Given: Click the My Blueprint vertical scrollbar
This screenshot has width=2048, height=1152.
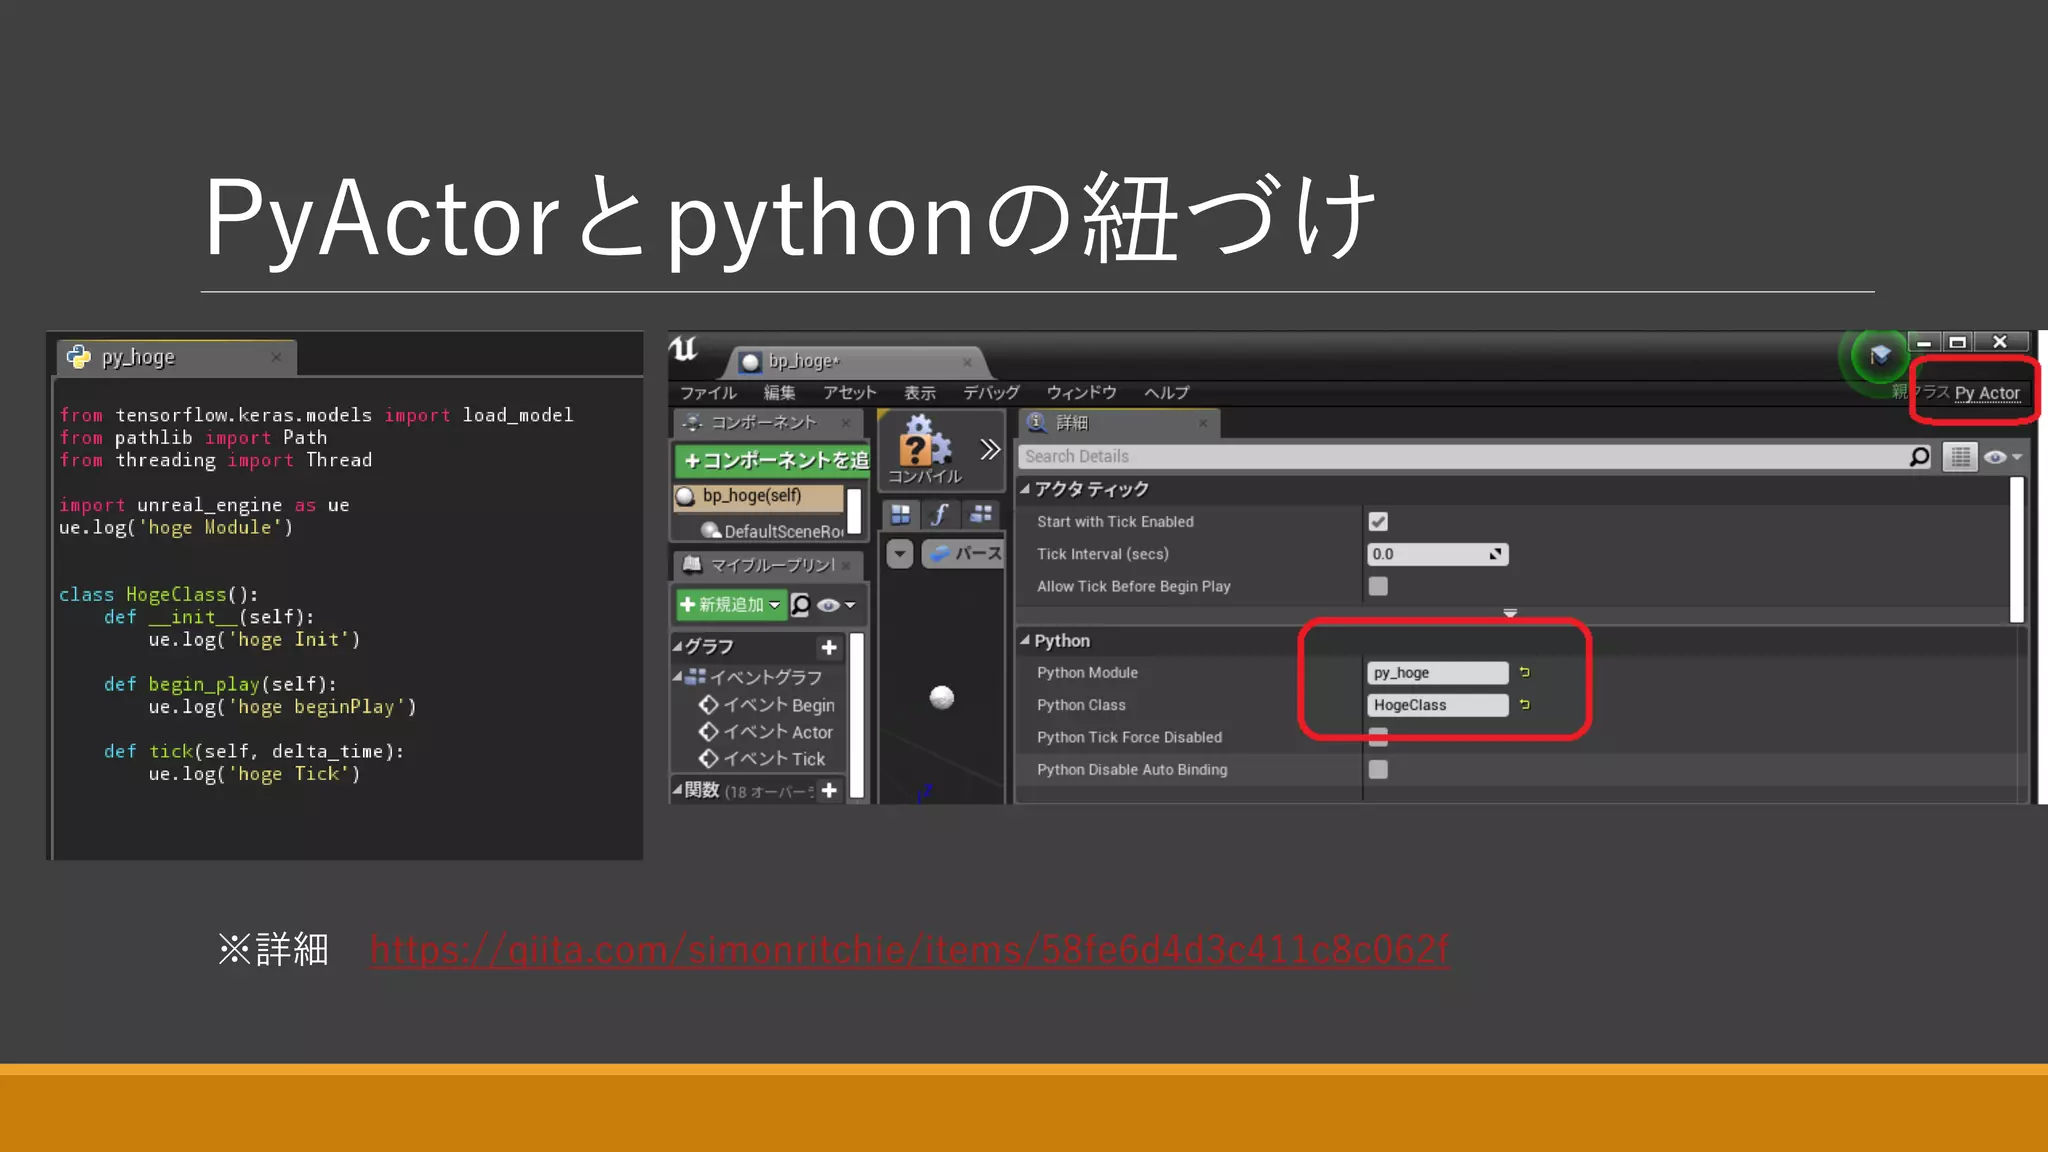Looking at the screenshot, I should (x=856, y=715).
